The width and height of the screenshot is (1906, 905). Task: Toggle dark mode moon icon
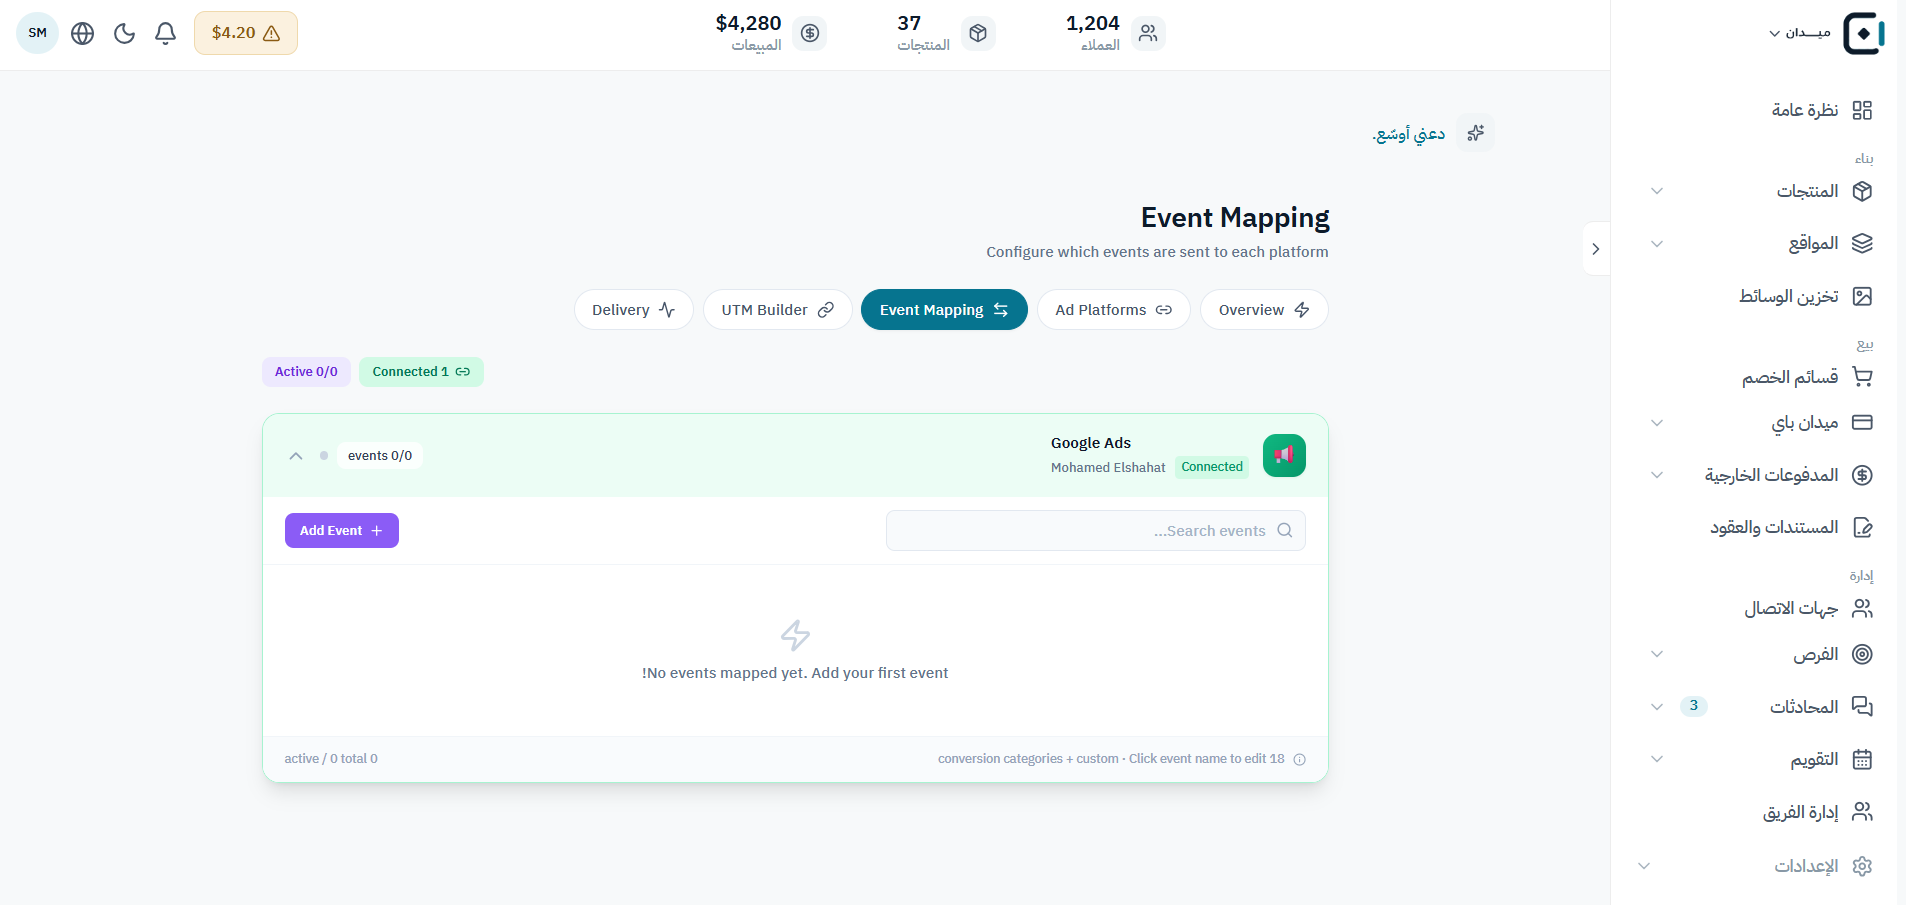(x=124, y=33)
